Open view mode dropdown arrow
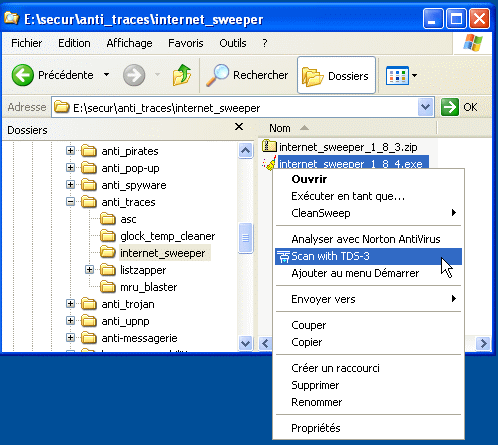Screen dimensions: 498x445 click(414, 75)
